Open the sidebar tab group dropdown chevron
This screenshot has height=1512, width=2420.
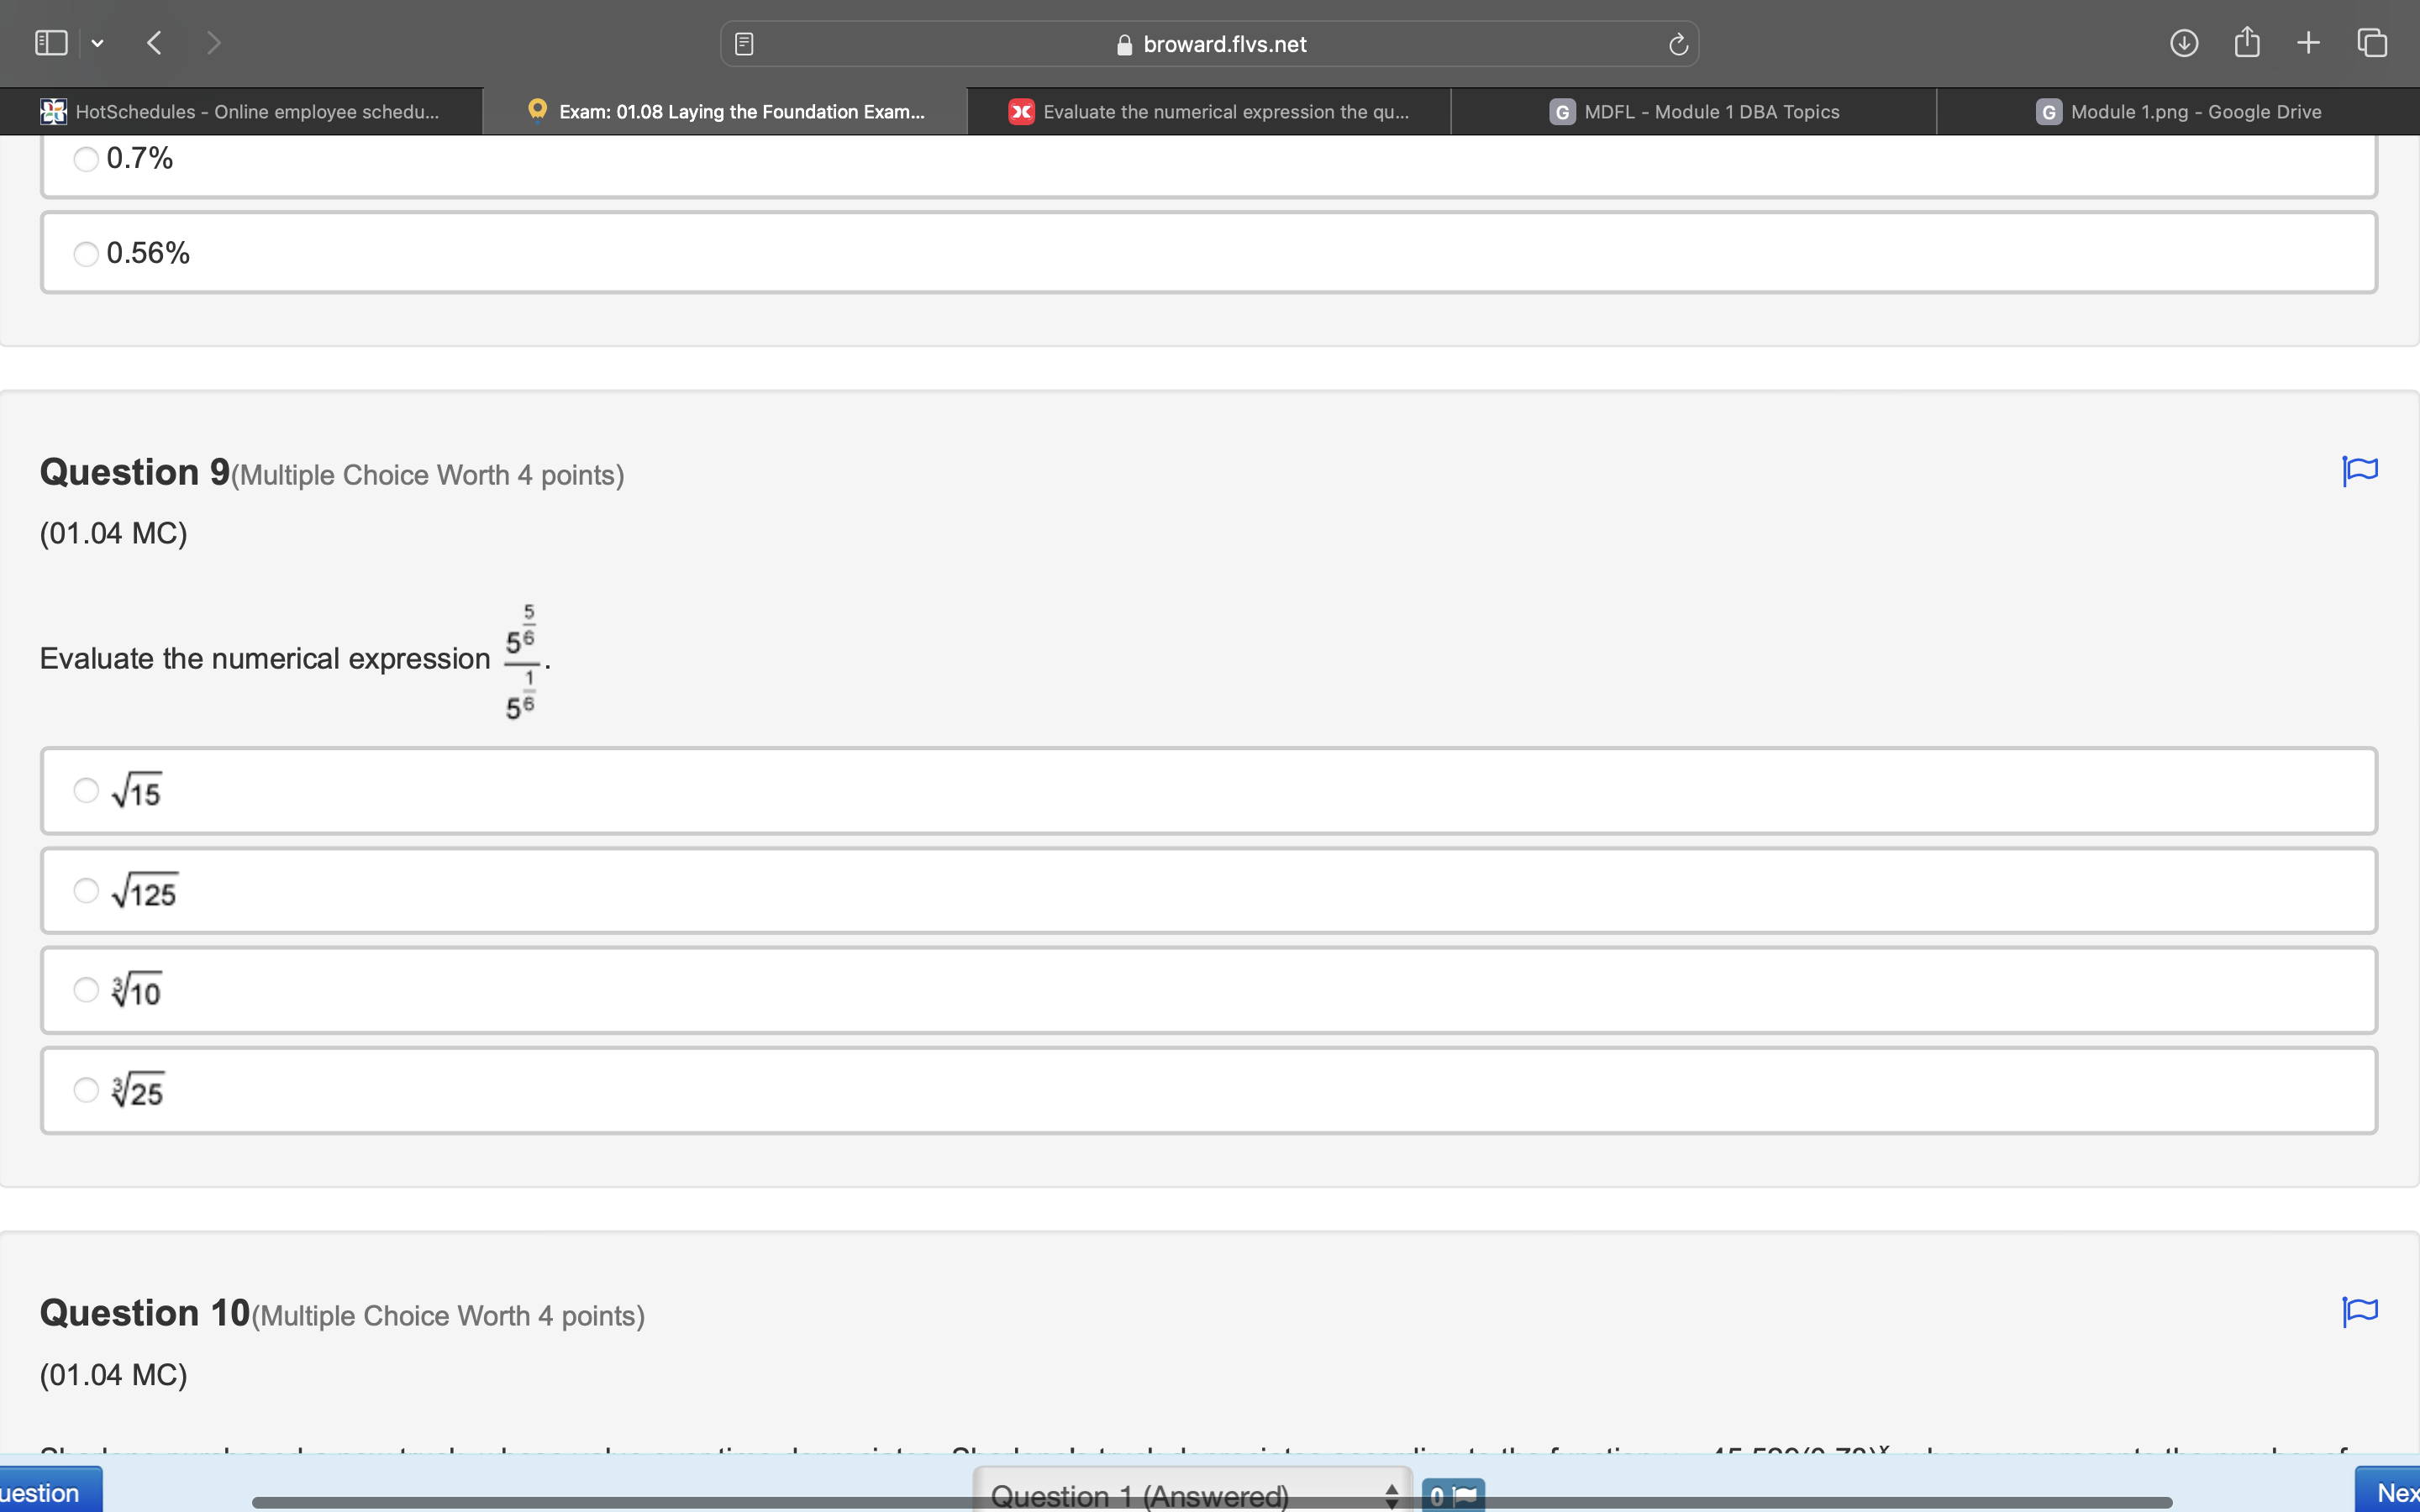97,44
